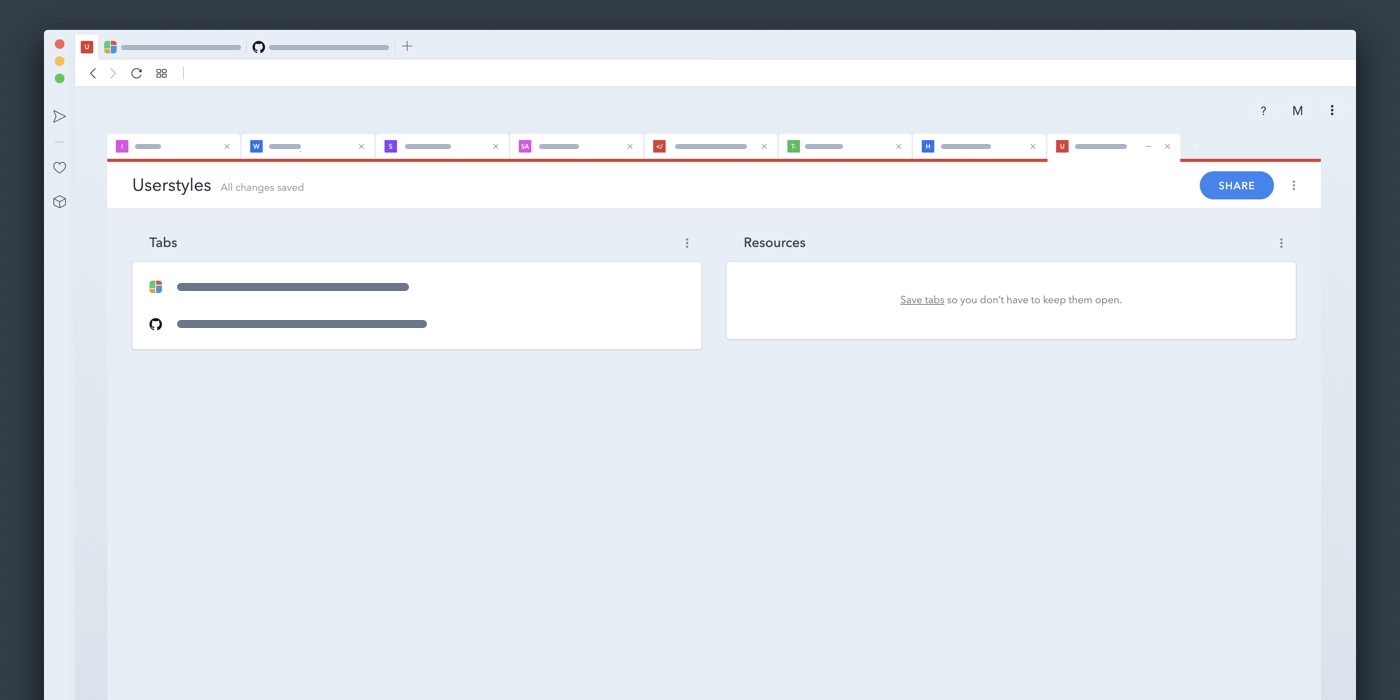Image resolution: width=1400 pixels, height=700 pixels.
Task: Open the Tabs section options menu
Action: (x=687, y=243)
